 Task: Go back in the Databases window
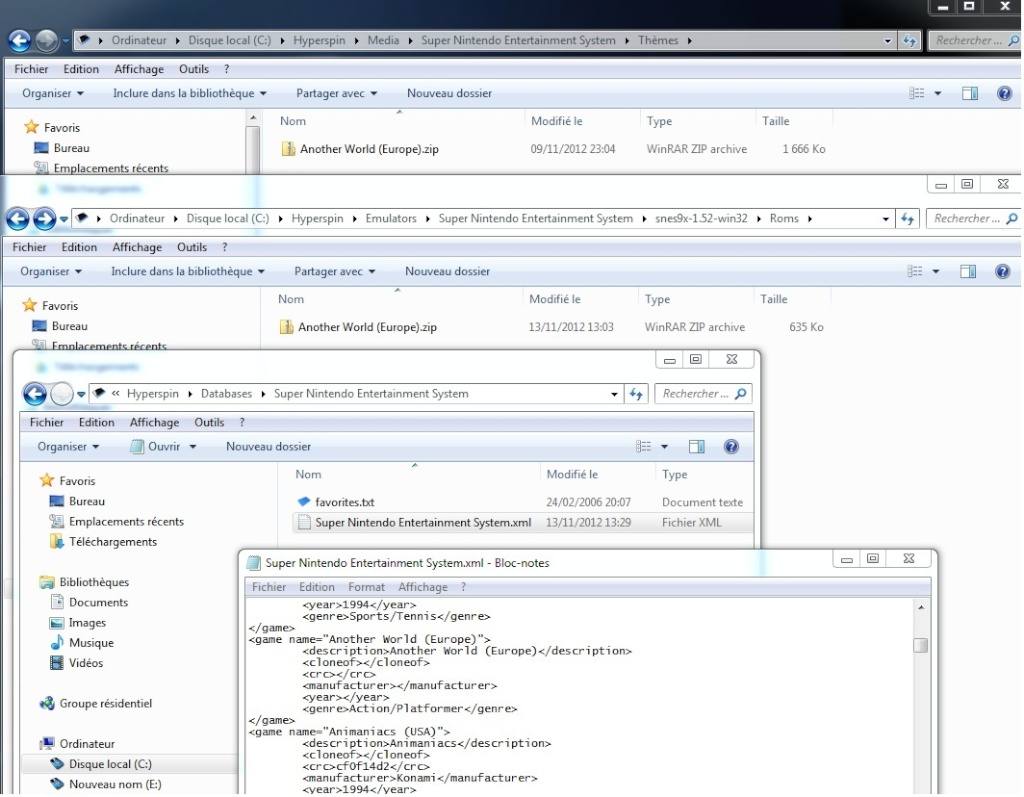coord(35,394)
